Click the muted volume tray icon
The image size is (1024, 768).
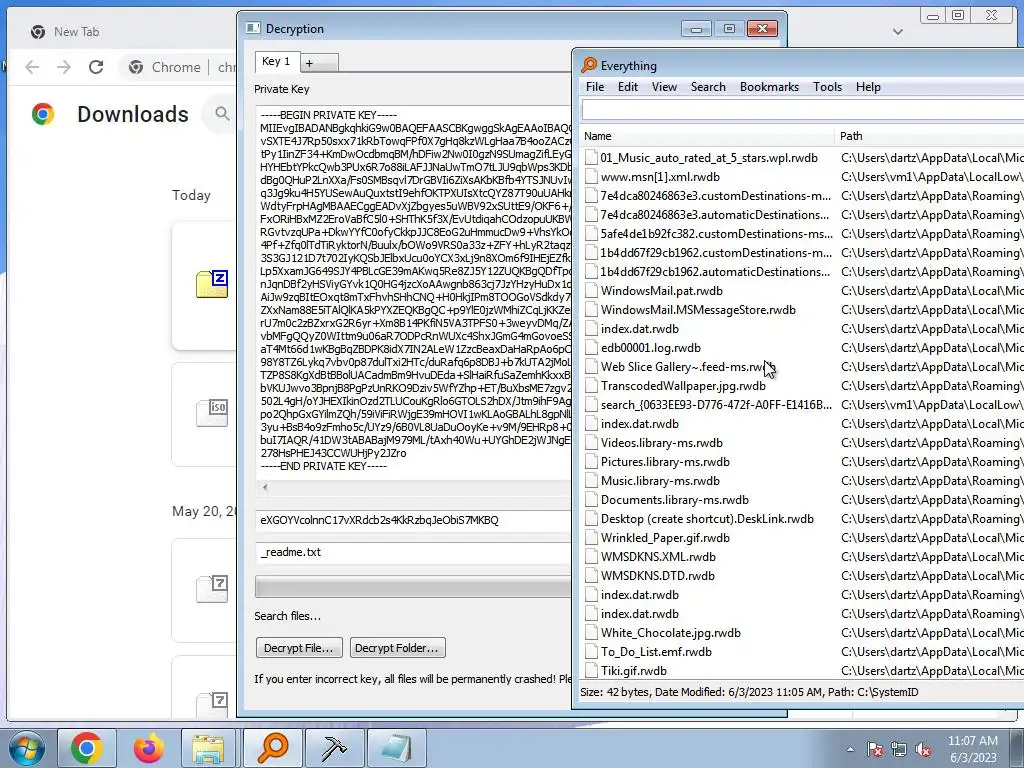(923, 749)
